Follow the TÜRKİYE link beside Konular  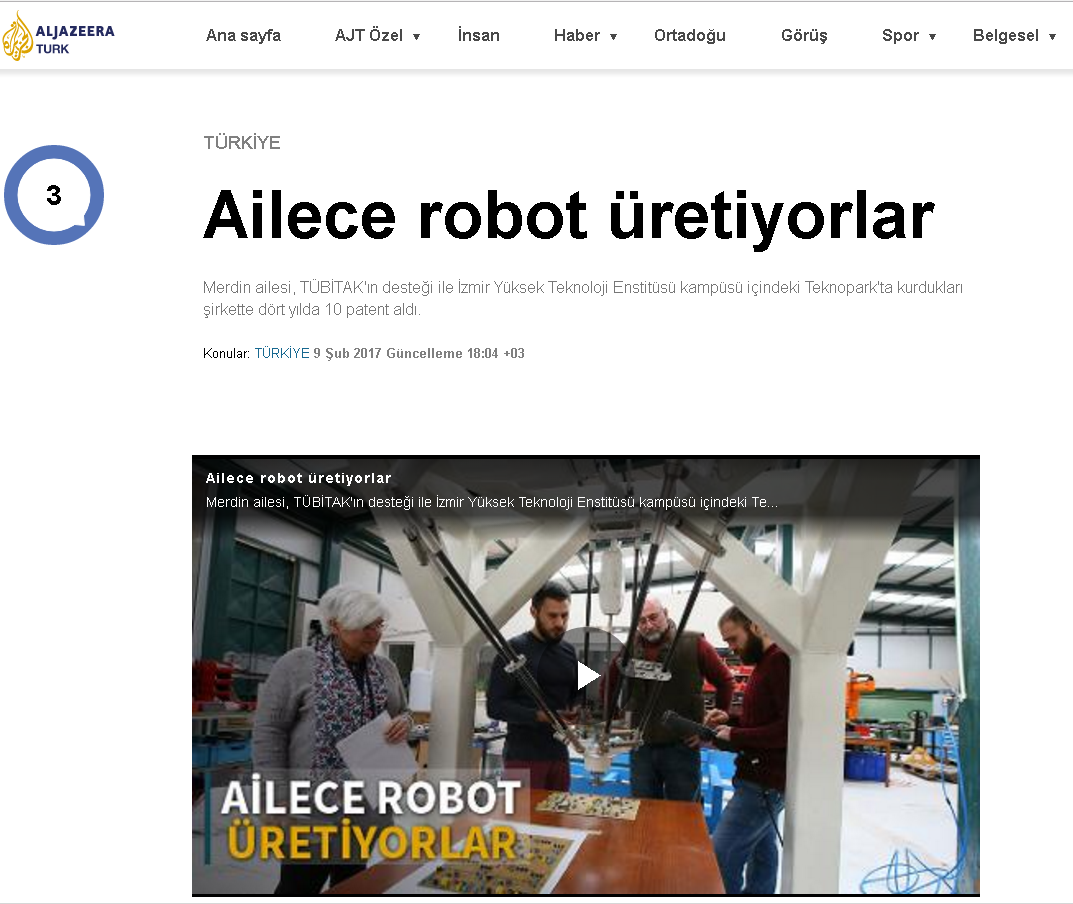(x=281, y=354)
